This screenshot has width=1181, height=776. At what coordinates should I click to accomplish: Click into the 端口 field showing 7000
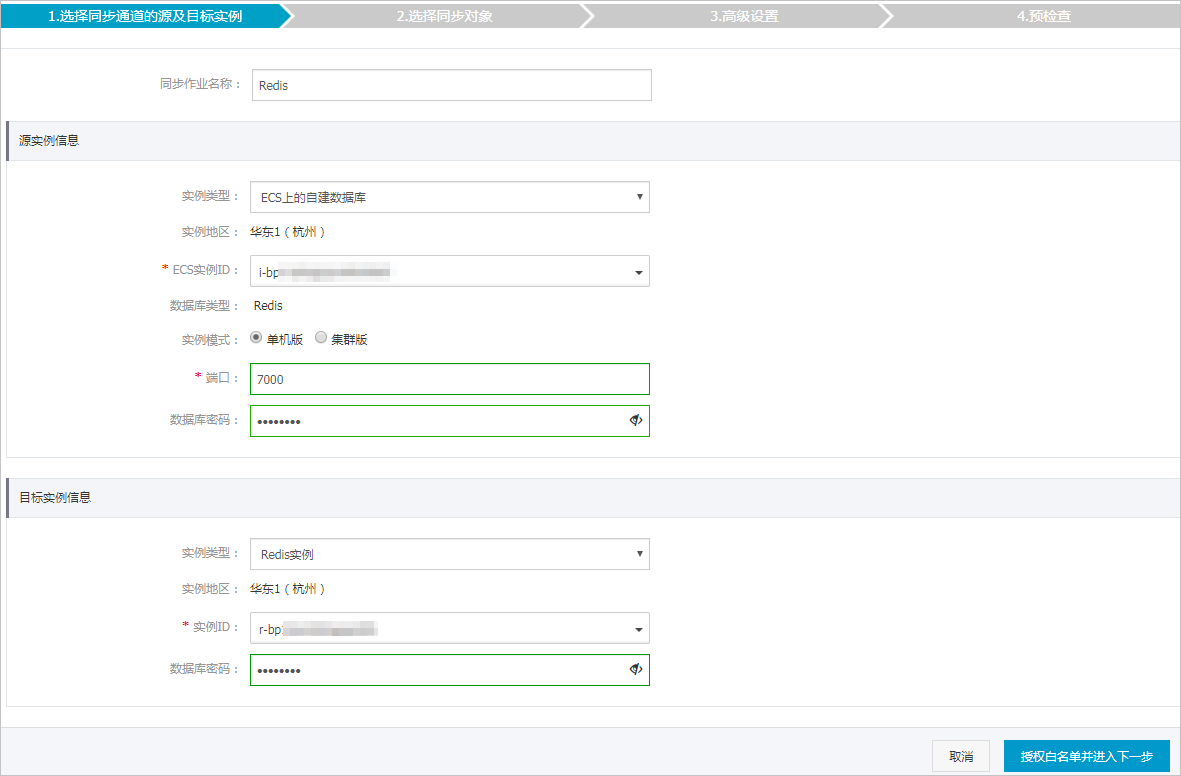tap(450, 379)
